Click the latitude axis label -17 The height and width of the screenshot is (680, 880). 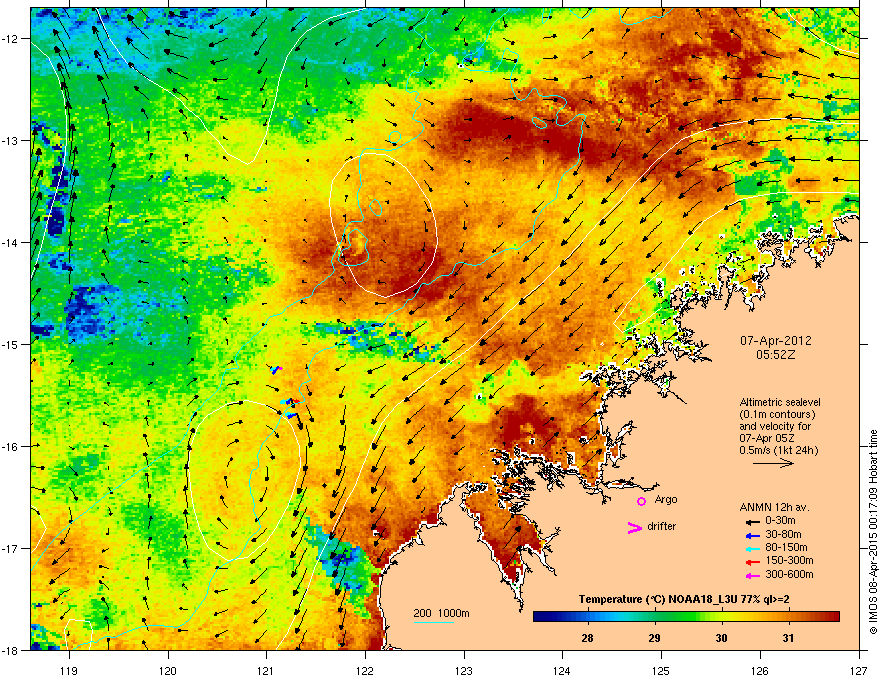[x=10, y=548]
